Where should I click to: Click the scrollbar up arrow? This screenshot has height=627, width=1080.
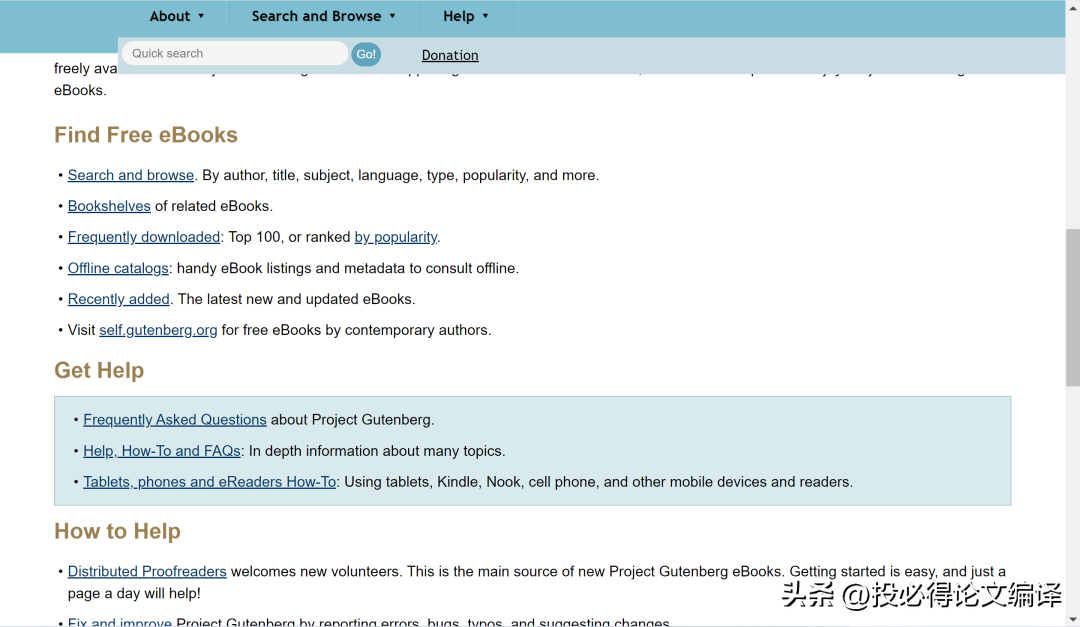pos(1072,7)
